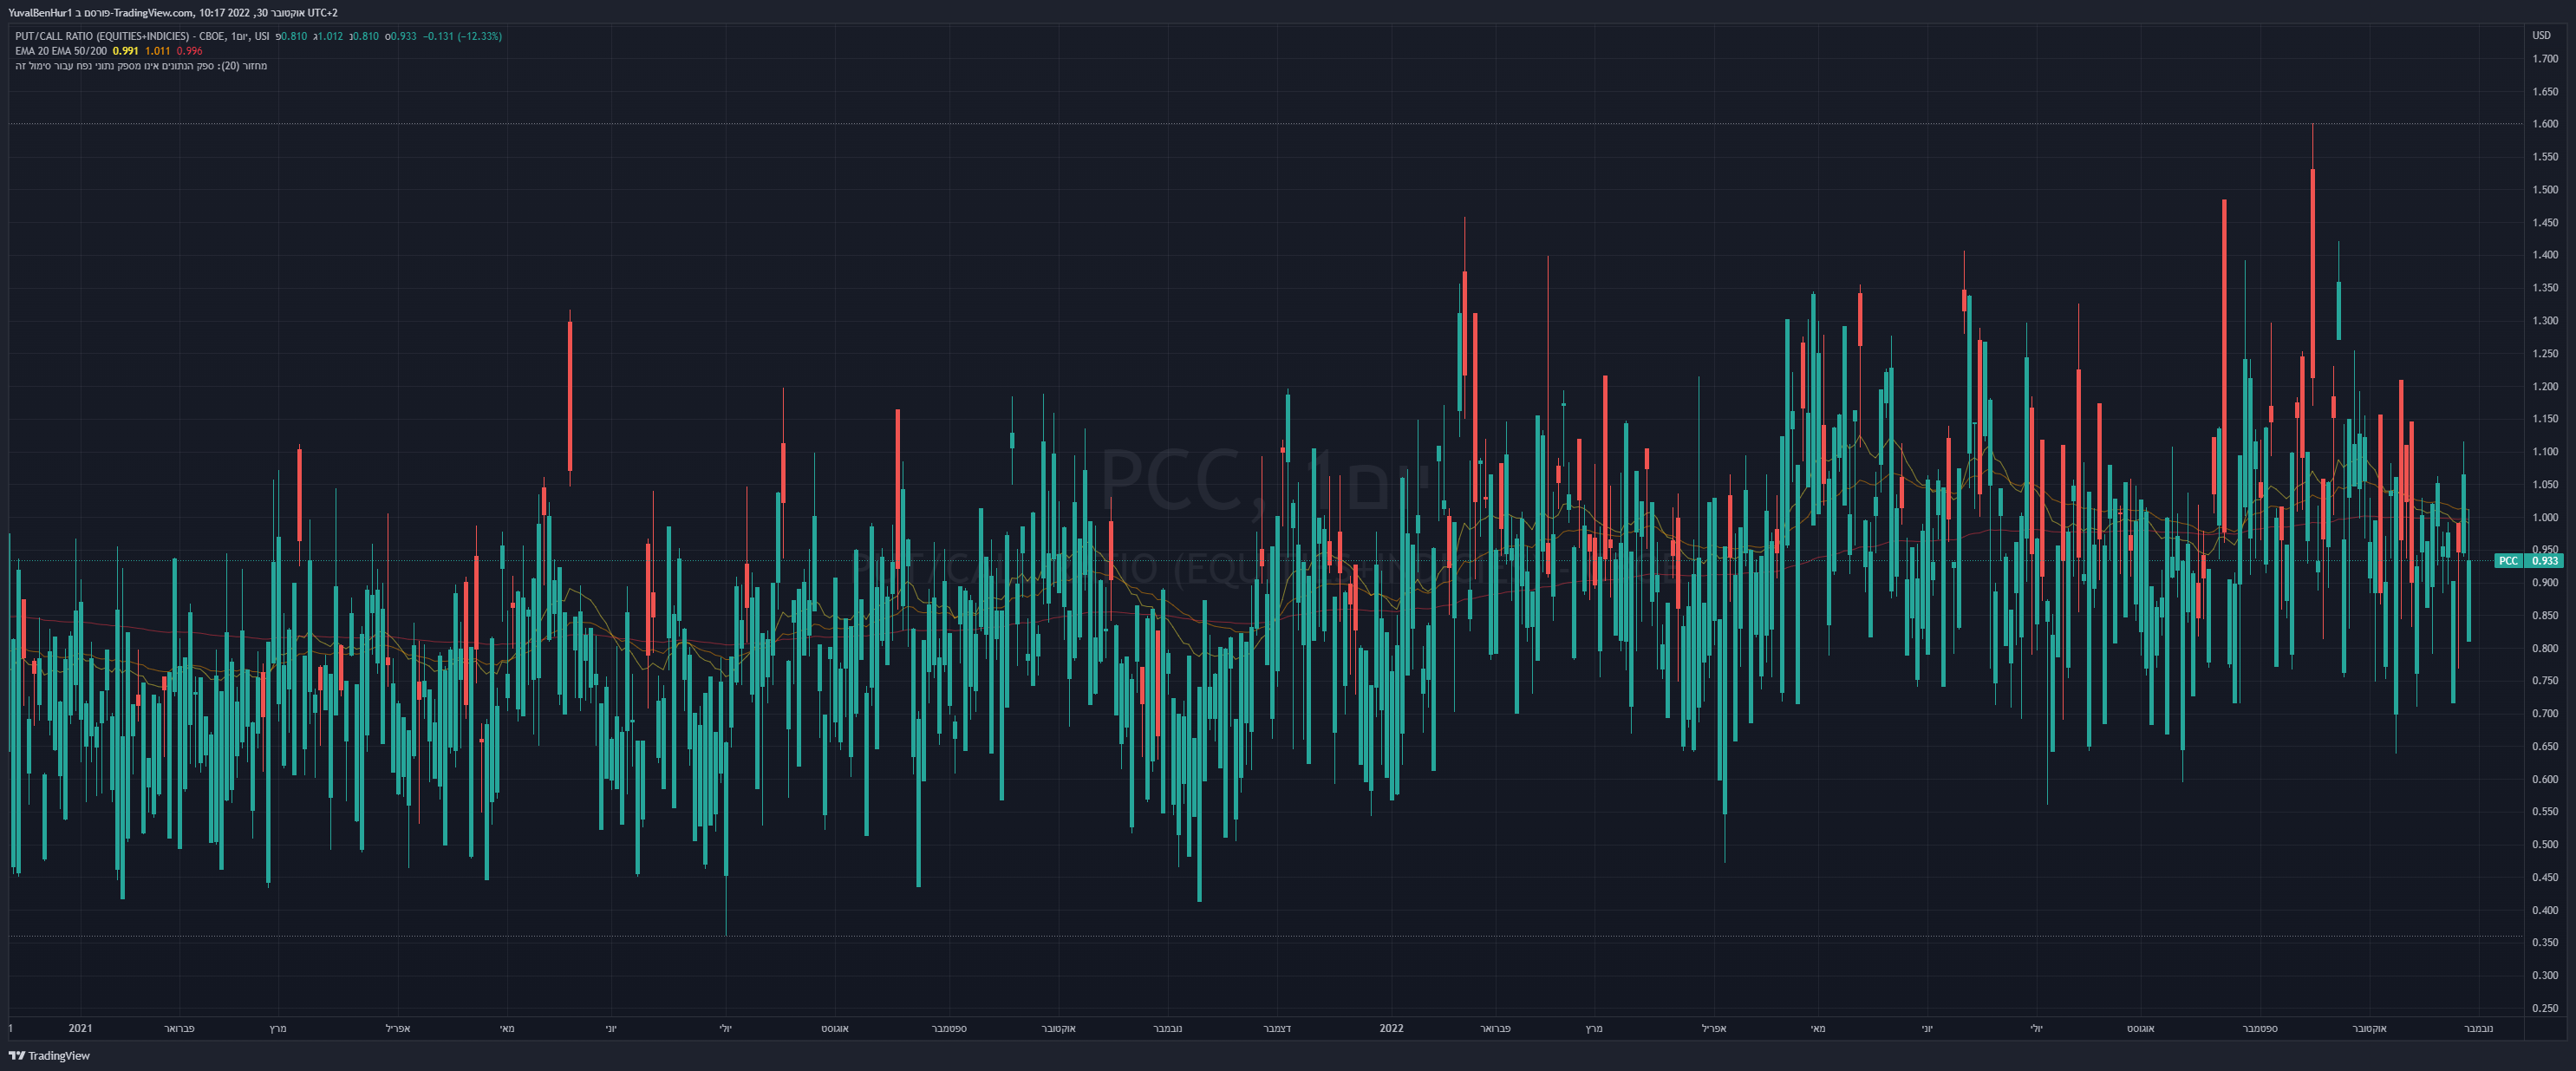Click the 1.650 price axis label
Screen dimensions: 2576x1071
[2545, 92]
